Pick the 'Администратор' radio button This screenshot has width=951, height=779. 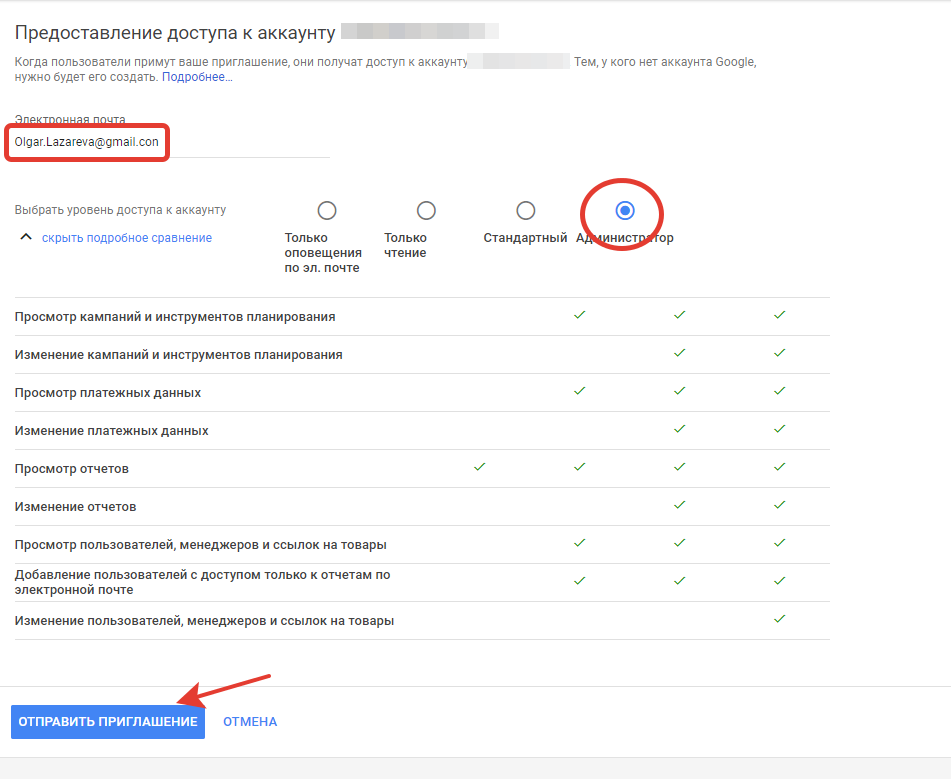(625, 210)
